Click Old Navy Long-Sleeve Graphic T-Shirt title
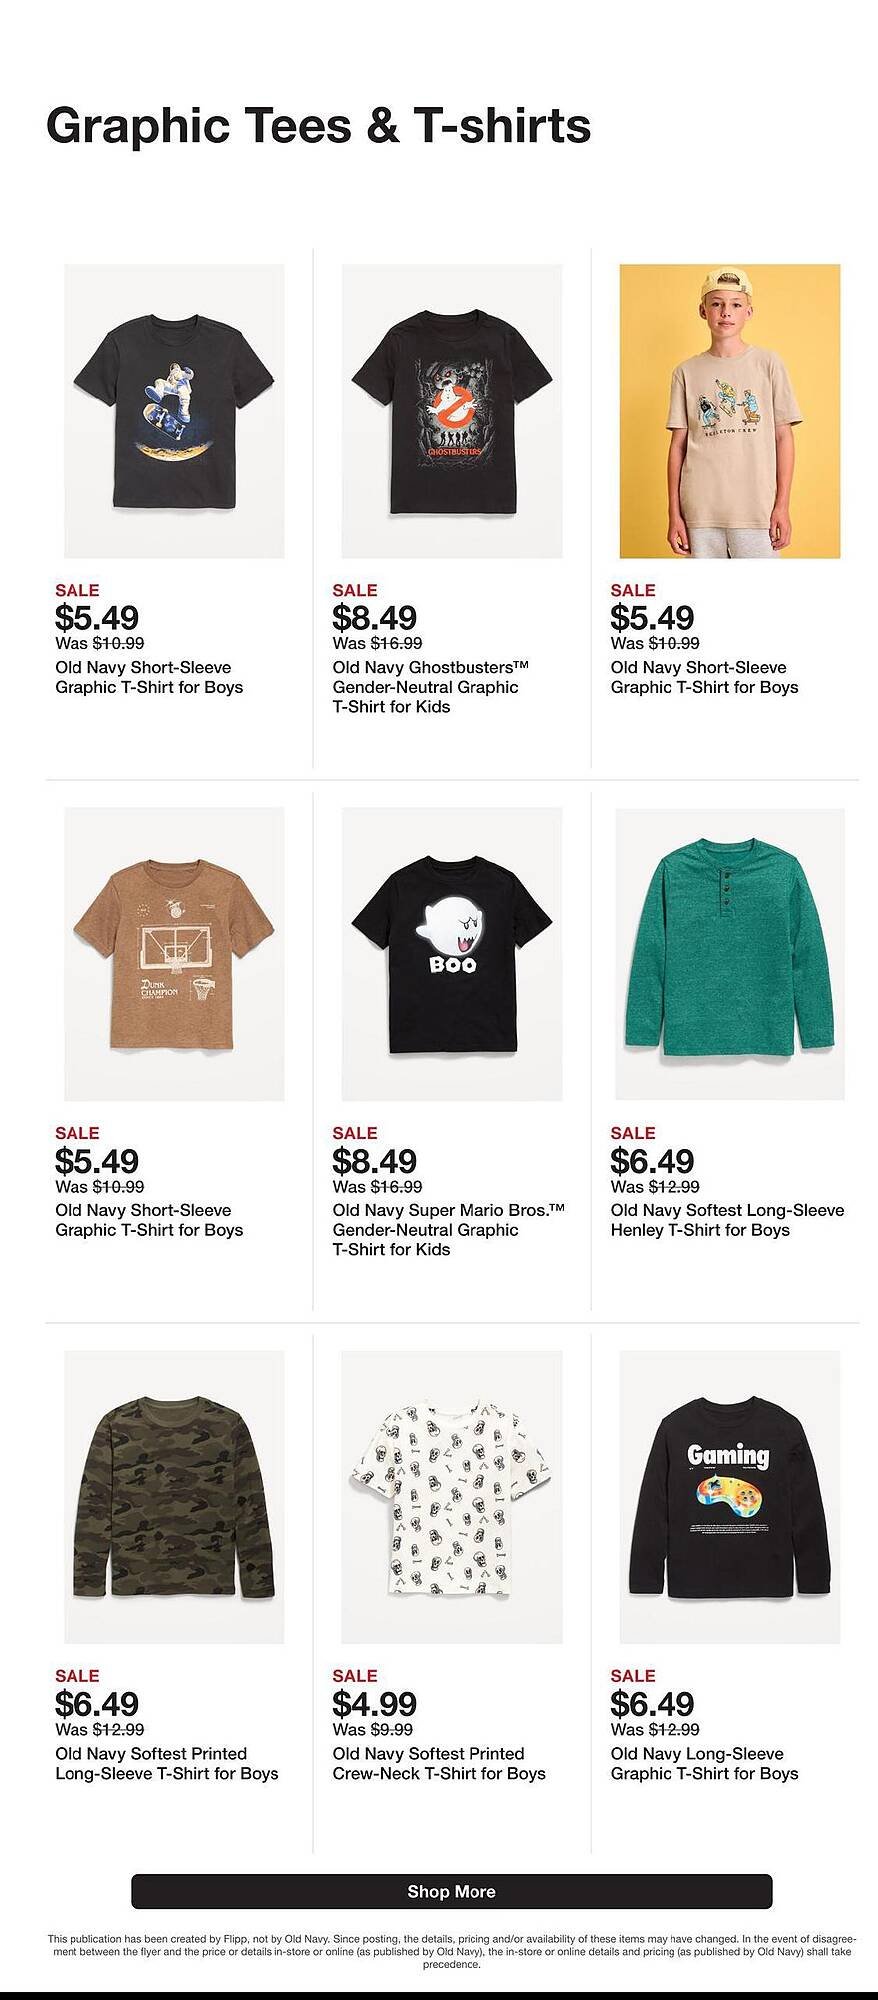 pos(704,1763)
